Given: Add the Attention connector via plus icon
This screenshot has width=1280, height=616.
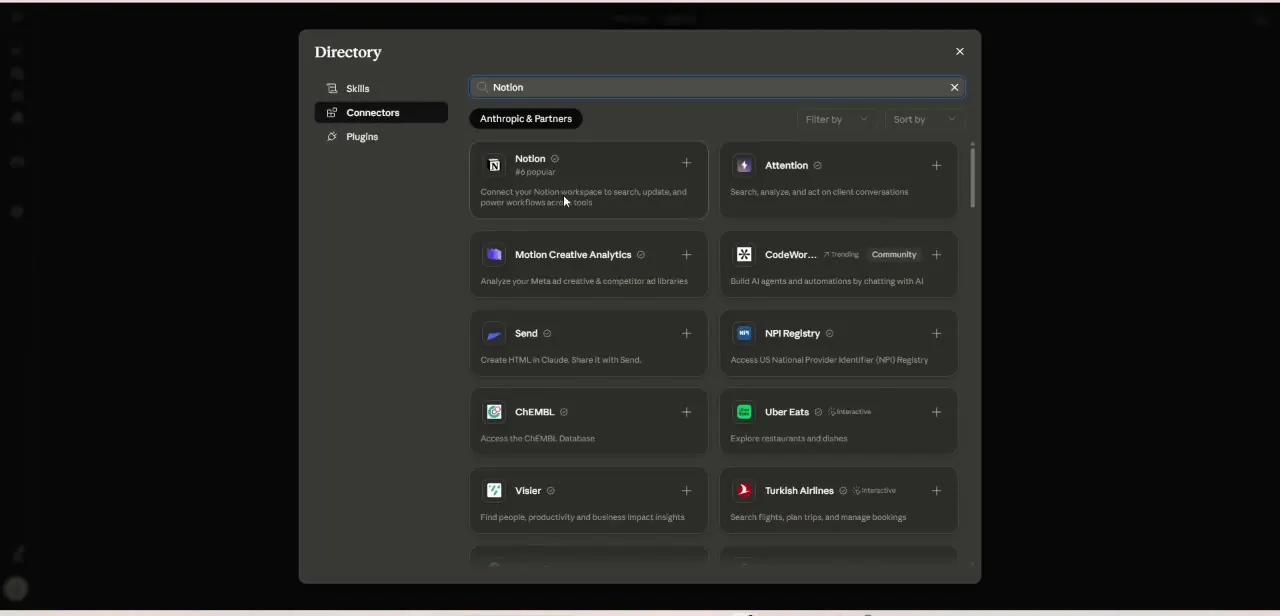Looking at the screenshot, I should (936, 165).
